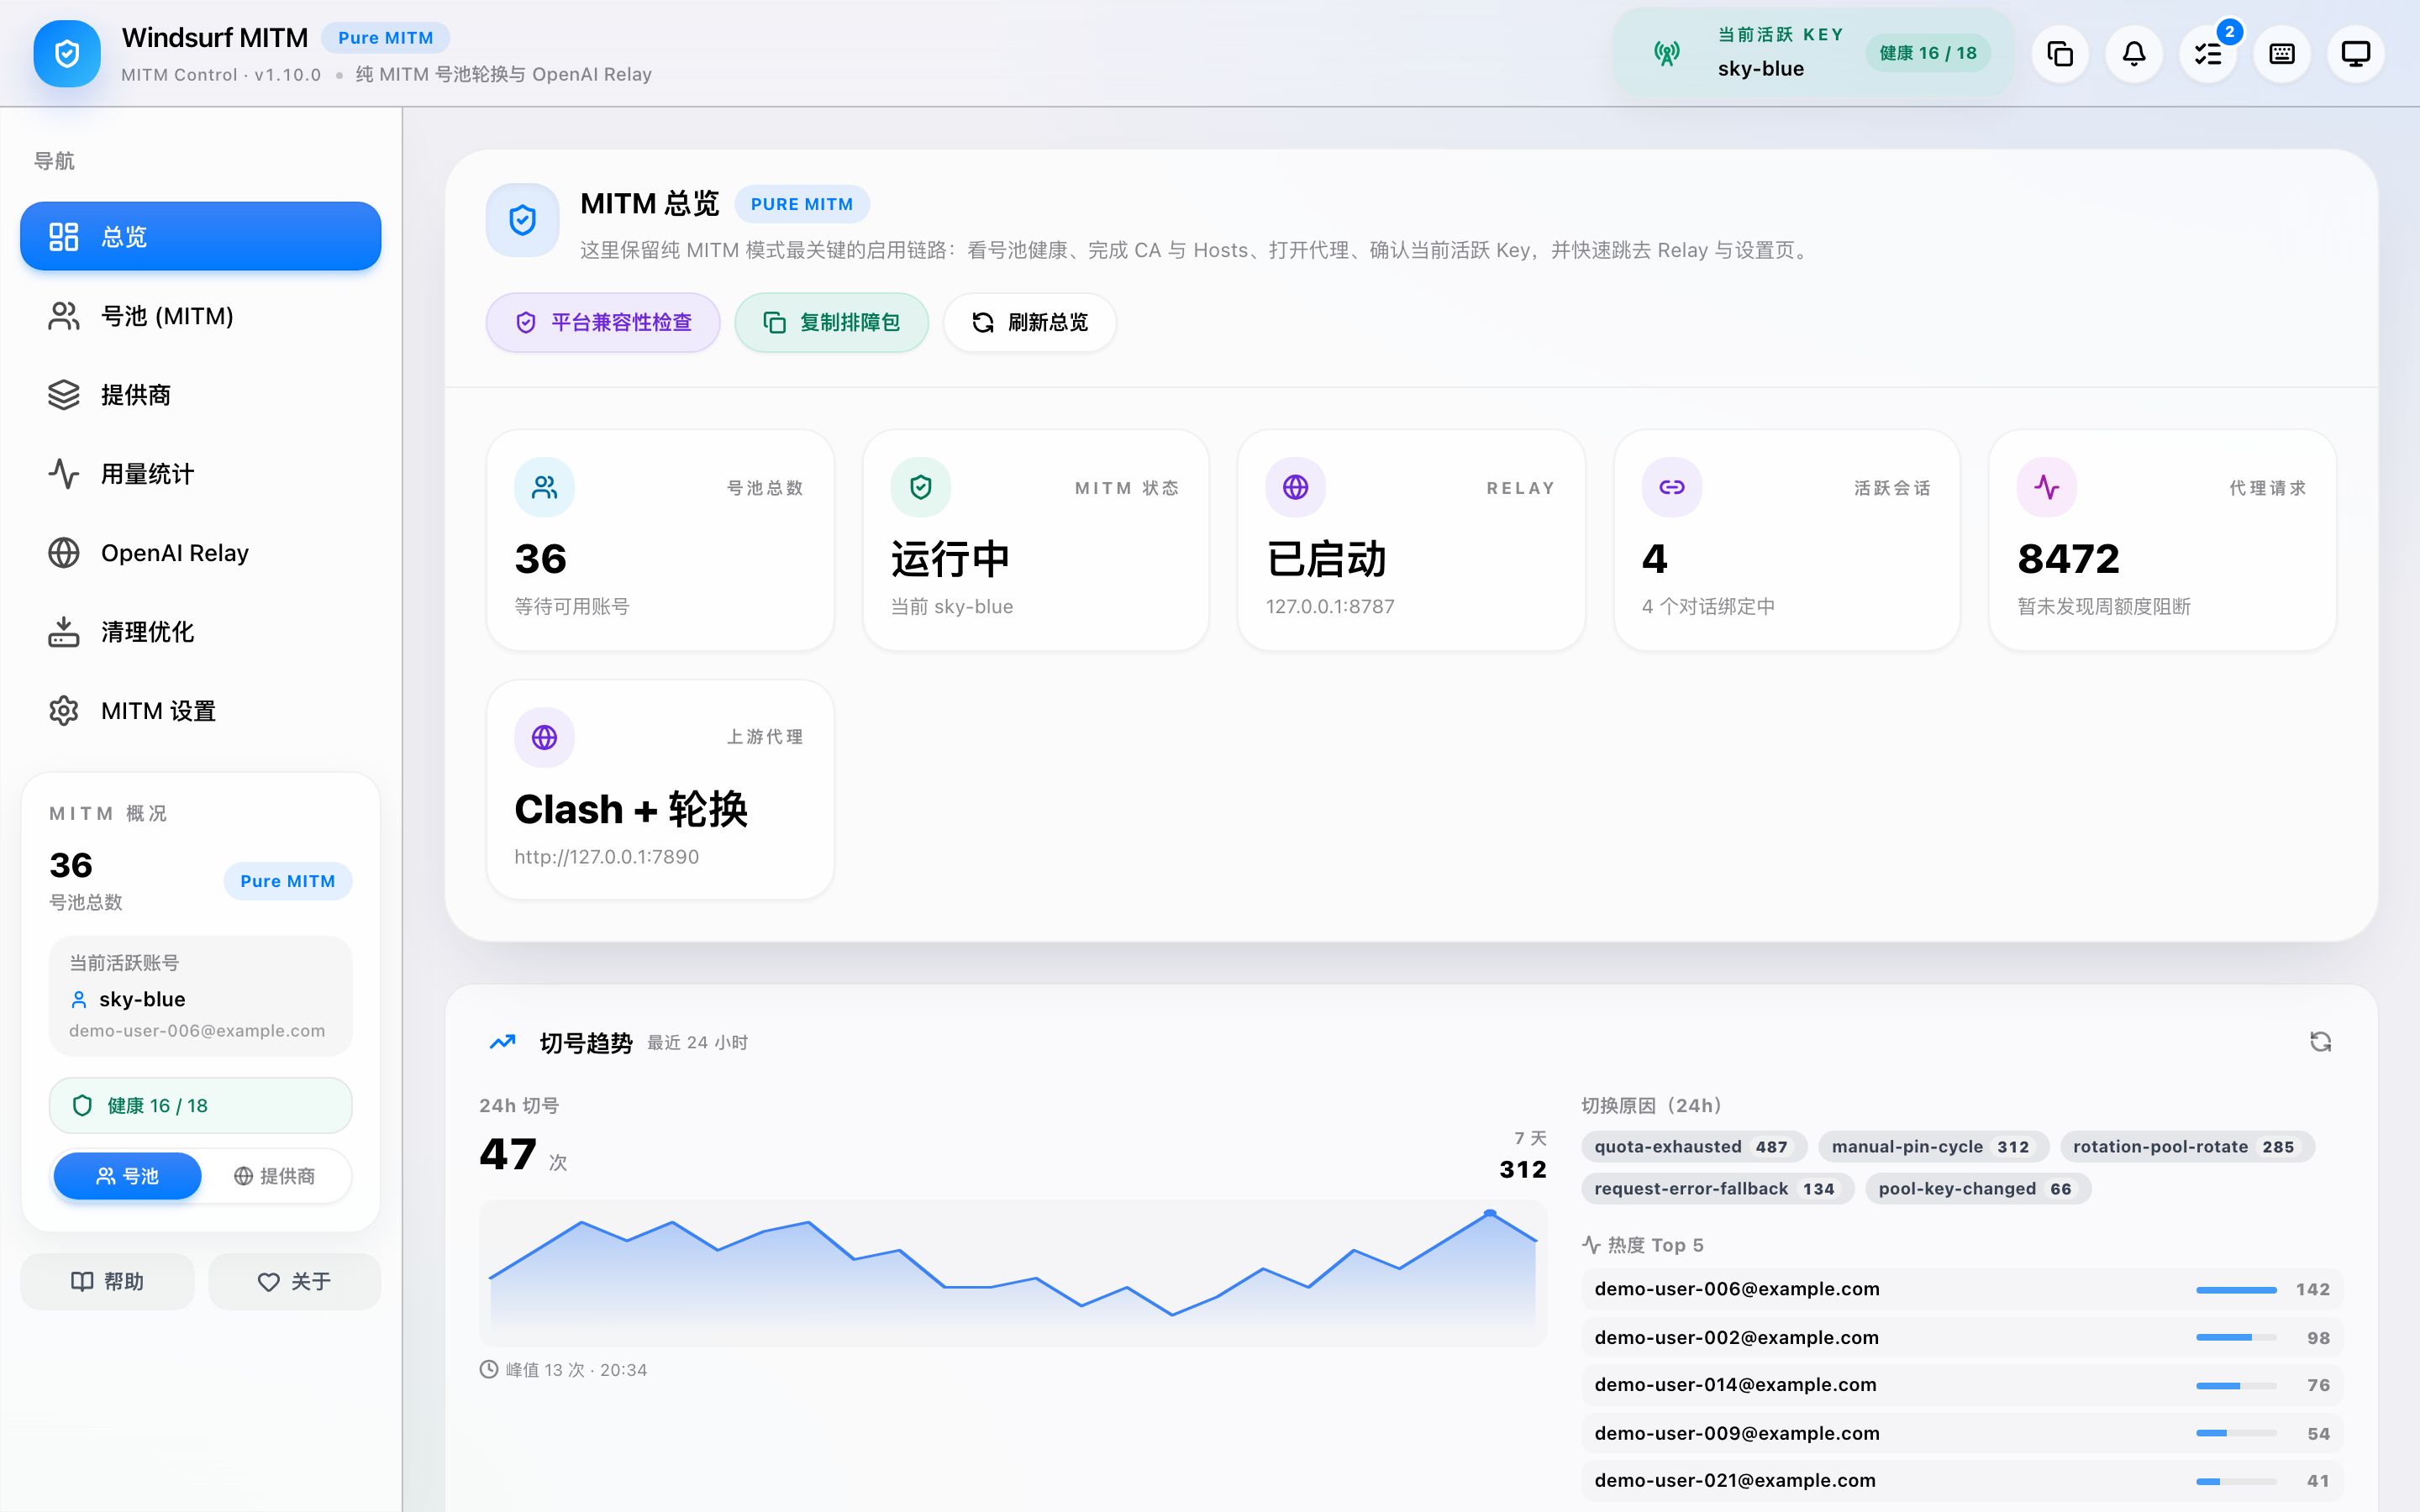The width and height of the screenshot is (2420, 1512).
Task: Click the 刷新总览 button
Action: point(1029,322)
